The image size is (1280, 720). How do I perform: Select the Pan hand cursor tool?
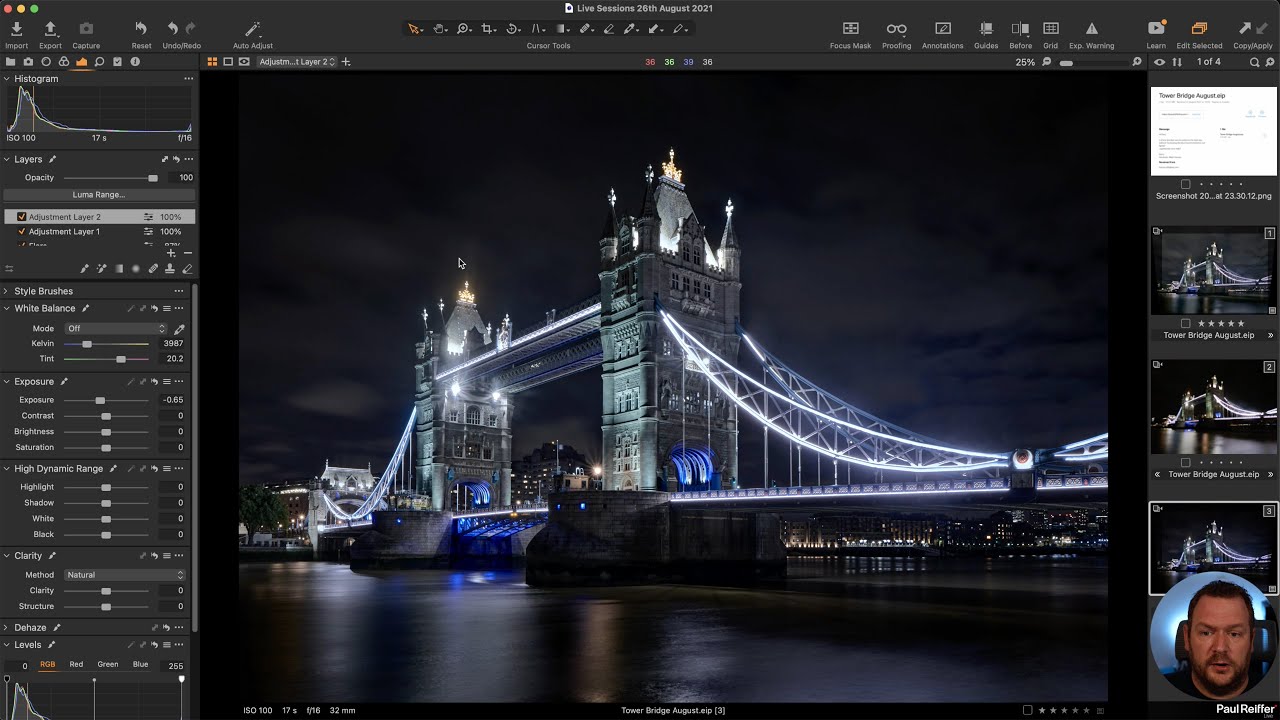coord(439,29)
